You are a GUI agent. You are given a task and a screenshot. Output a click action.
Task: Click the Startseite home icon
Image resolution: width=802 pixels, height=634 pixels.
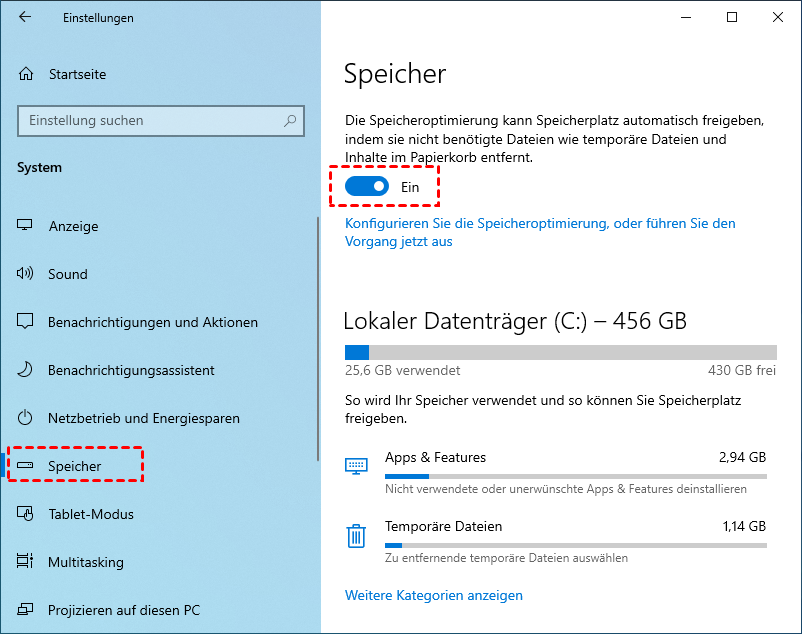click(x=26, y=74)
